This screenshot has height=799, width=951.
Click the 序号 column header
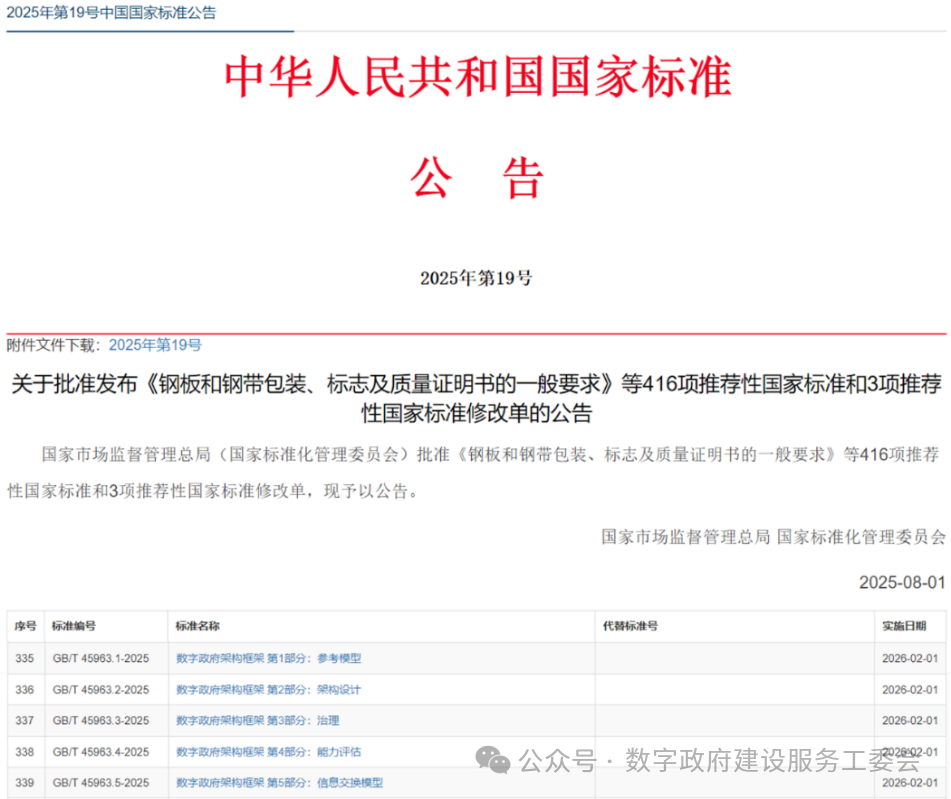25,626
